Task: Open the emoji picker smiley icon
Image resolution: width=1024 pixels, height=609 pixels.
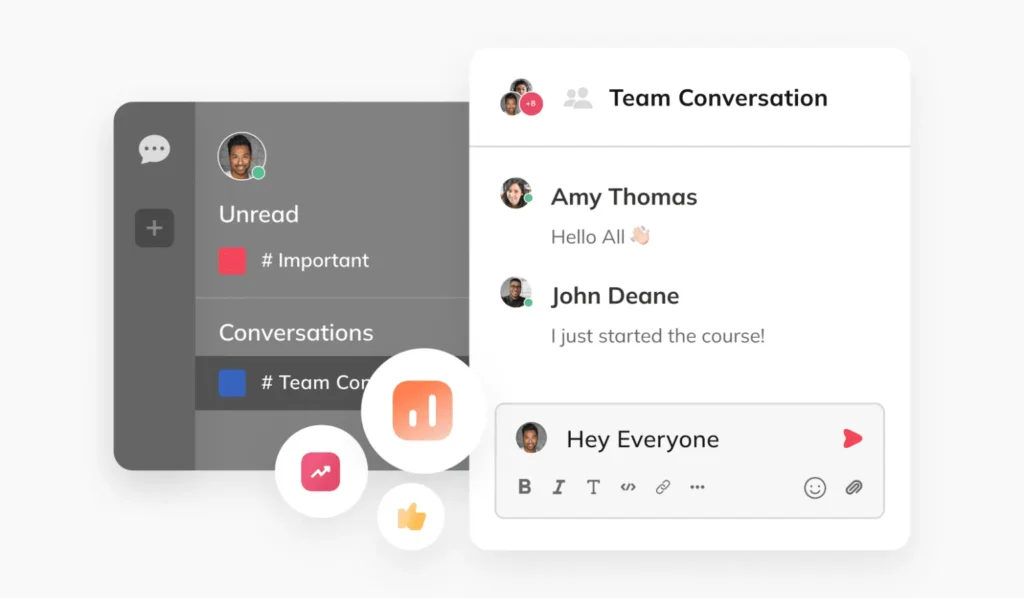Action: (x=815, y=488)
